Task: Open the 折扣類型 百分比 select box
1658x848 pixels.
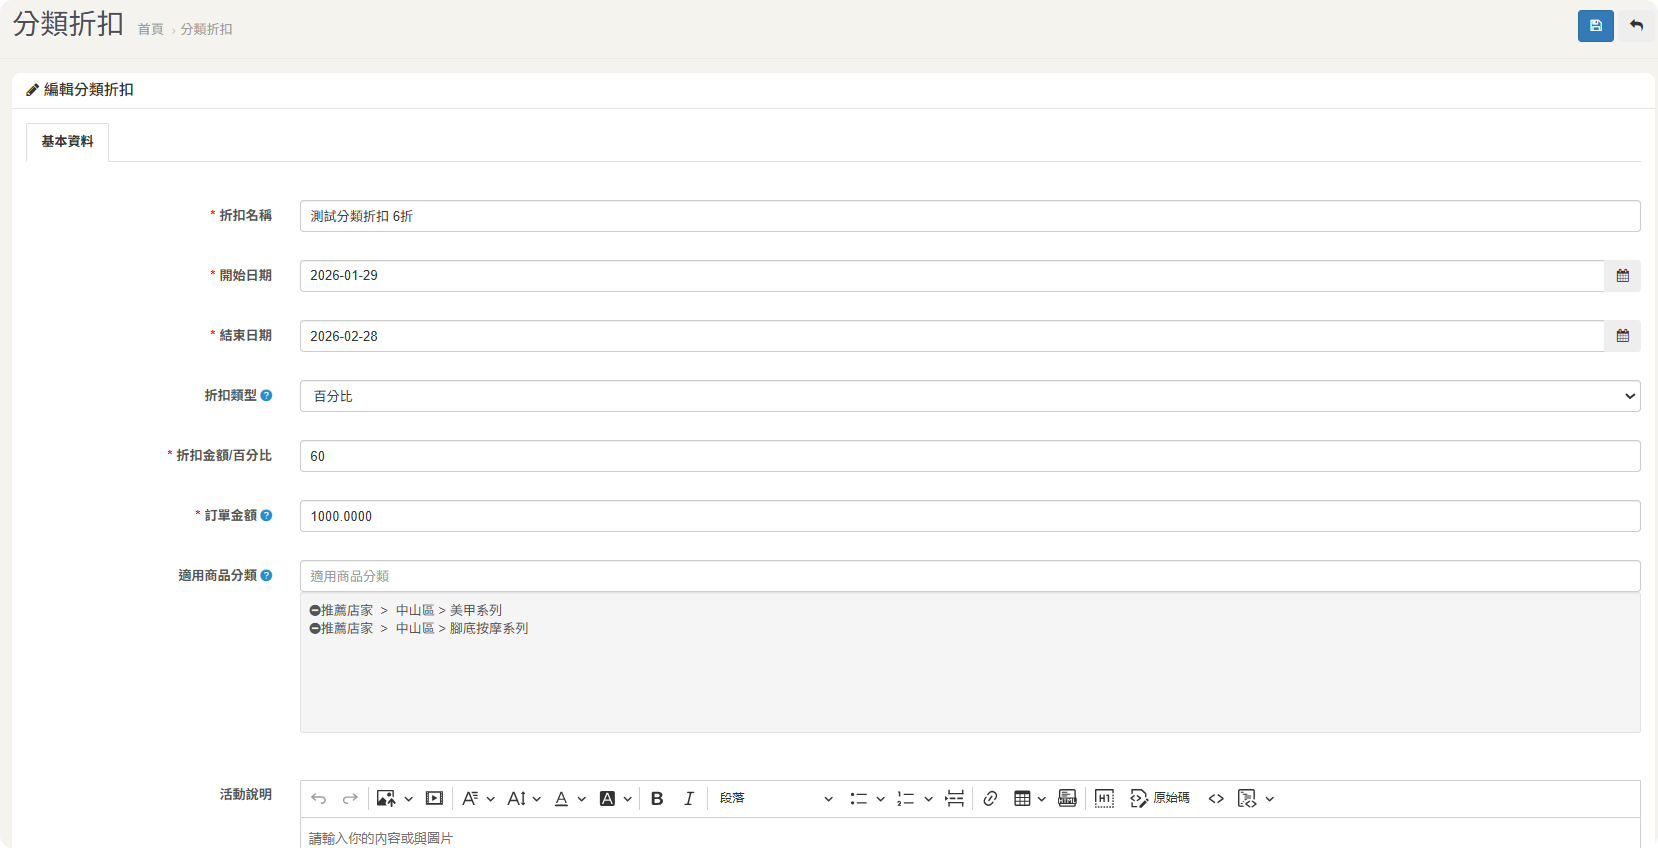Action: point(970,396)
